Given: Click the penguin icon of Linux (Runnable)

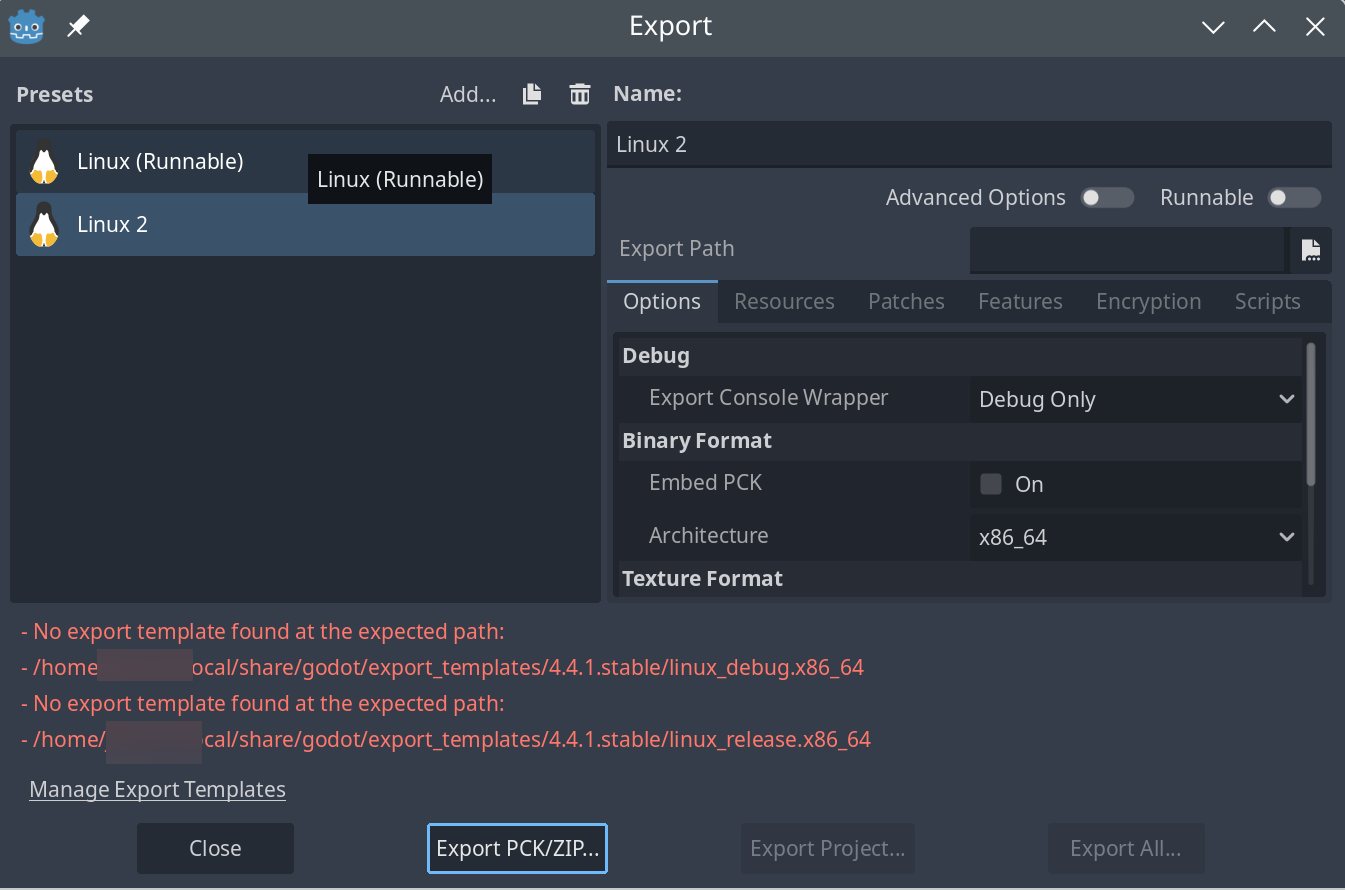Looking at the screenshot, I should pos(43,162).
